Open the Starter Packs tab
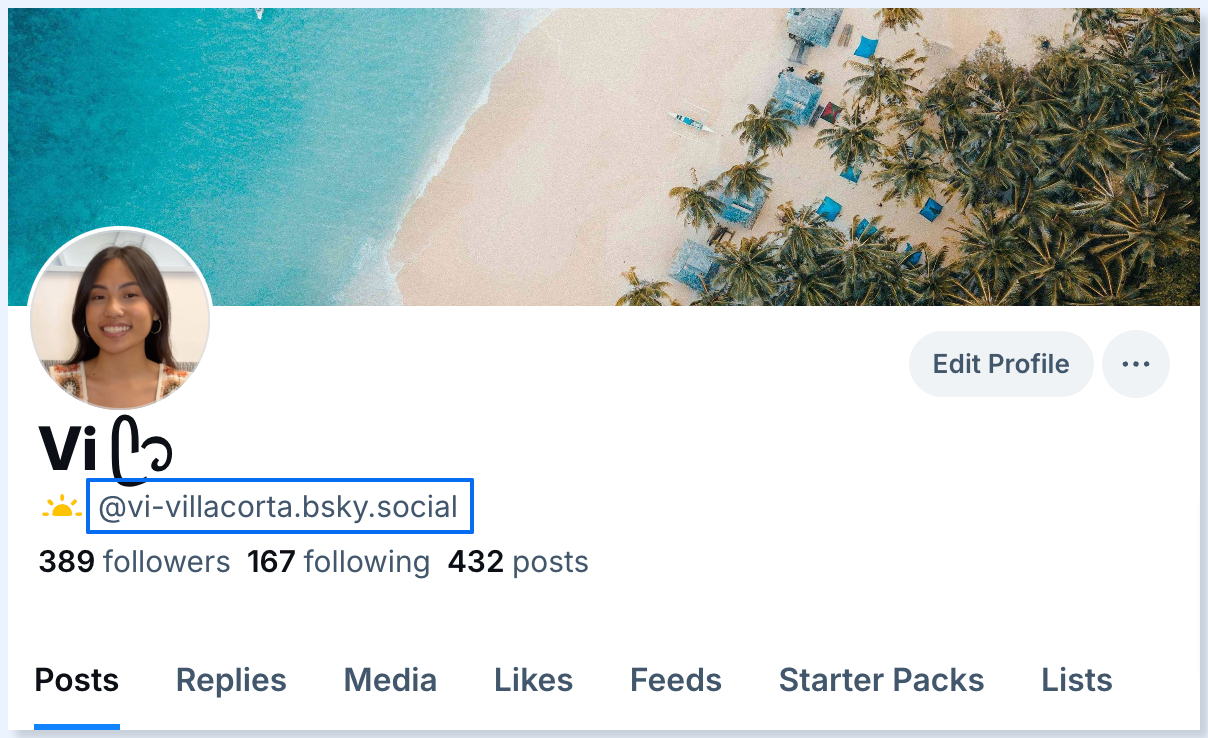The height and width of the screenshot is (738, 1208). 881,681
